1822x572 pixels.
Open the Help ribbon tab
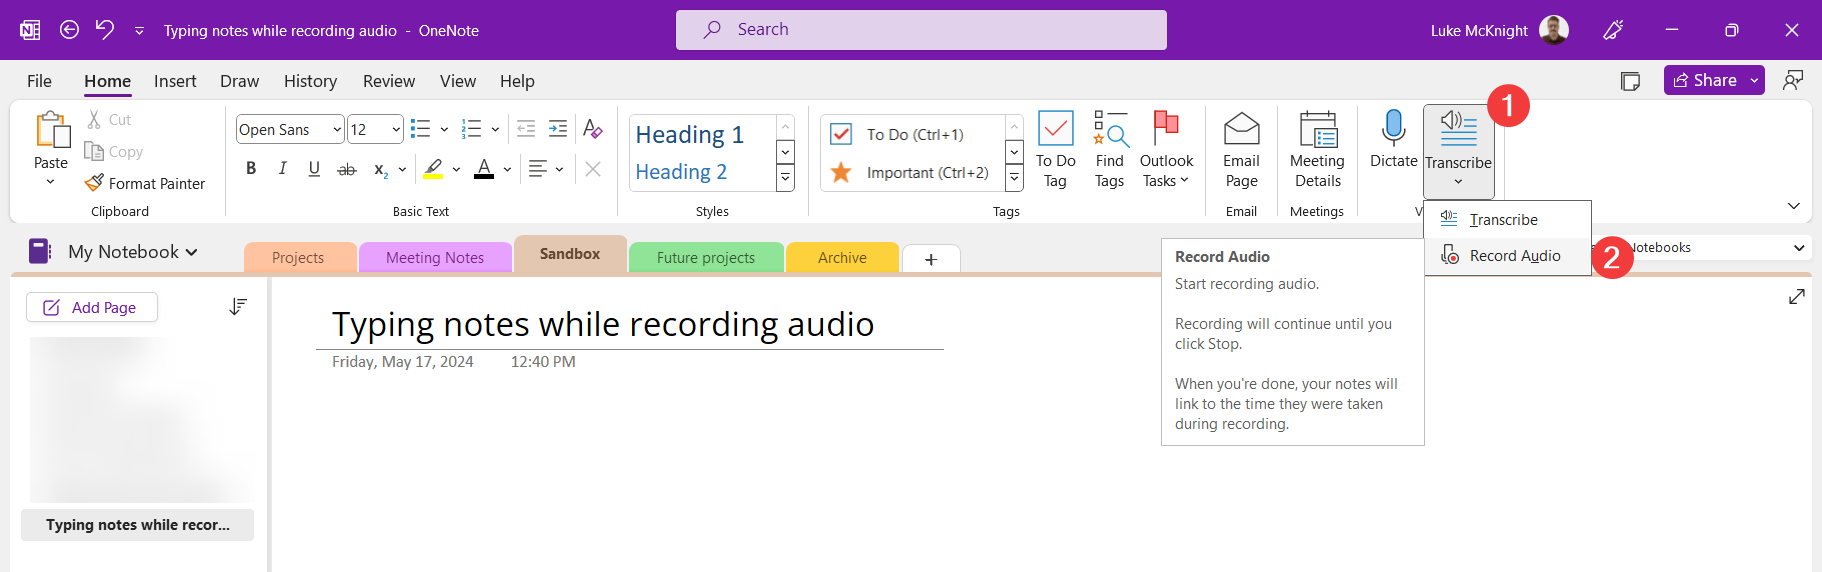[517, 81]
